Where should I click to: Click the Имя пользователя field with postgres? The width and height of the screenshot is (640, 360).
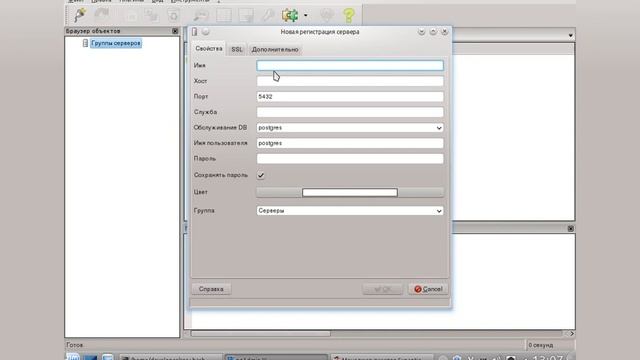[350, 143]
